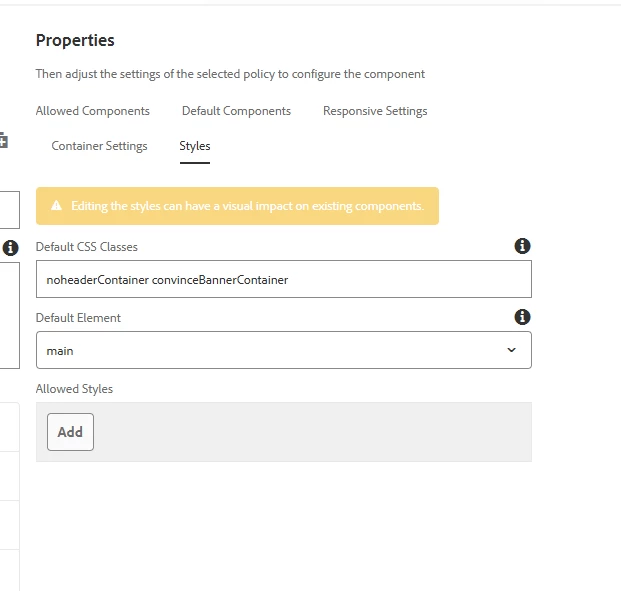Click info icon beside Default CSS Classes field
621x591 pixels.
point(522,246)
